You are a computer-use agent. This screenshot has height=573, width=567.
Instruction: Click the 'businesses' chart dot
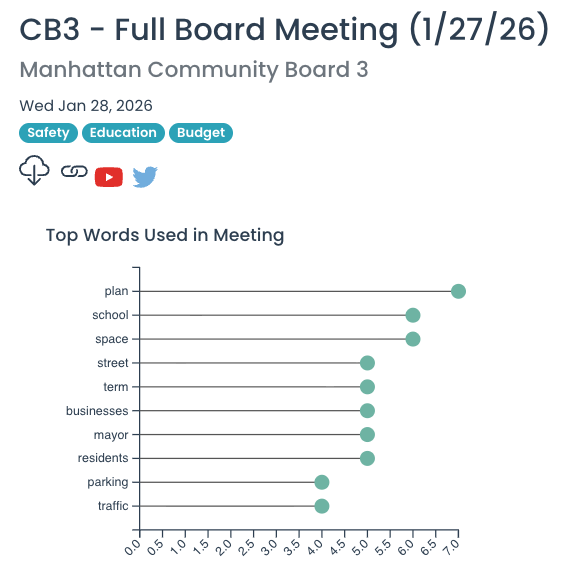(367, 411)
